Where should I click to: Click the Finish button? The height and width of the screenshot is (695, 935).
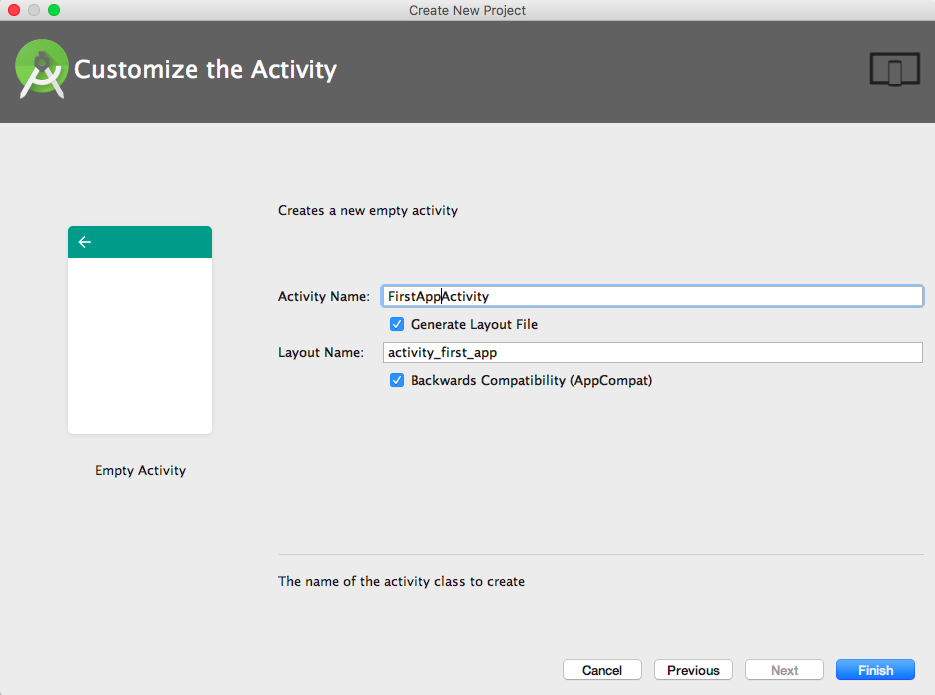pos(875,670)
